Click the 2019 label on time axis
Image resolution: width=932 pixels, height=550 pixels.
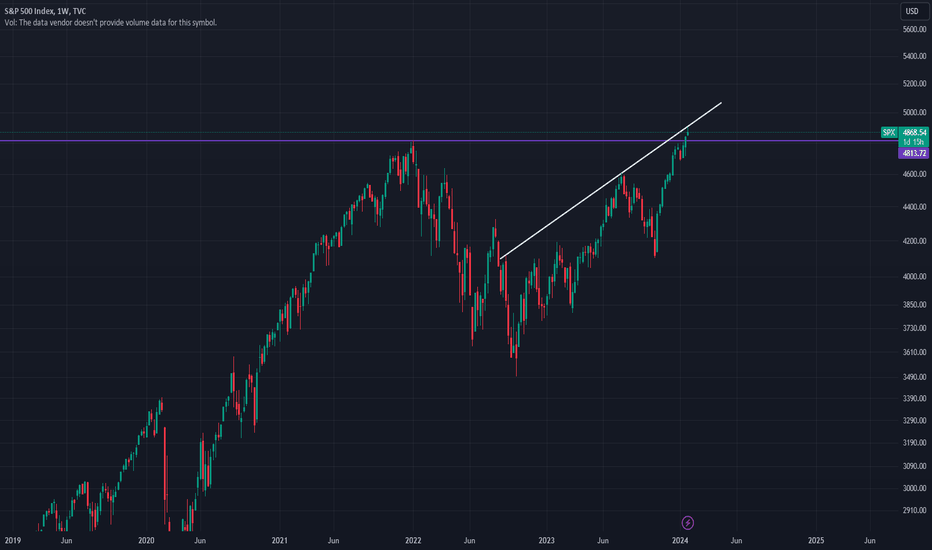tap(12, 540)
